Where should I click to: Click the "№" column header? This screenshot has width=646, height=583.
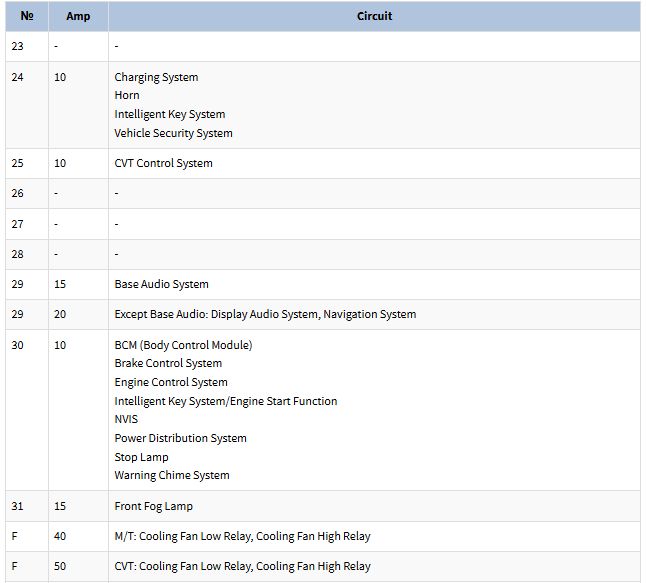27,16
